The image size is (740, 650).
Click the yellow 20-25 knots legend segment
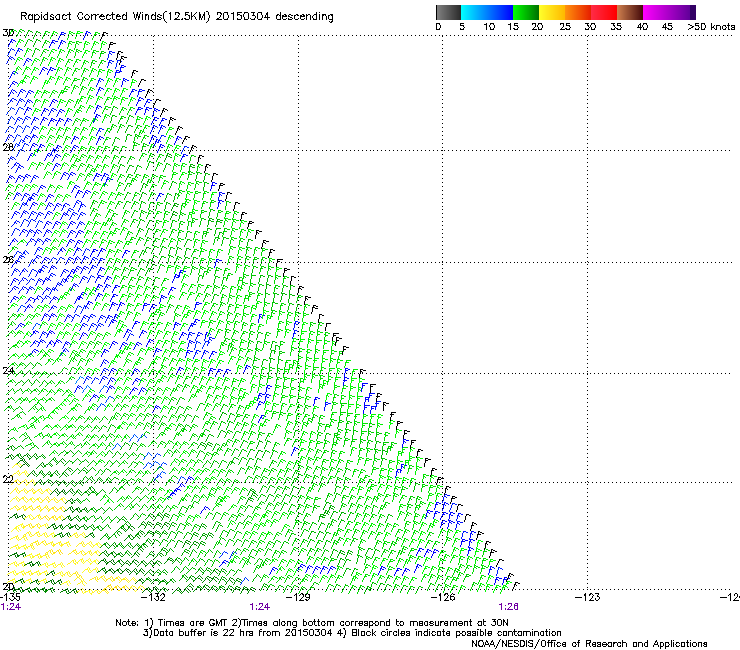(x=552, y=12)
